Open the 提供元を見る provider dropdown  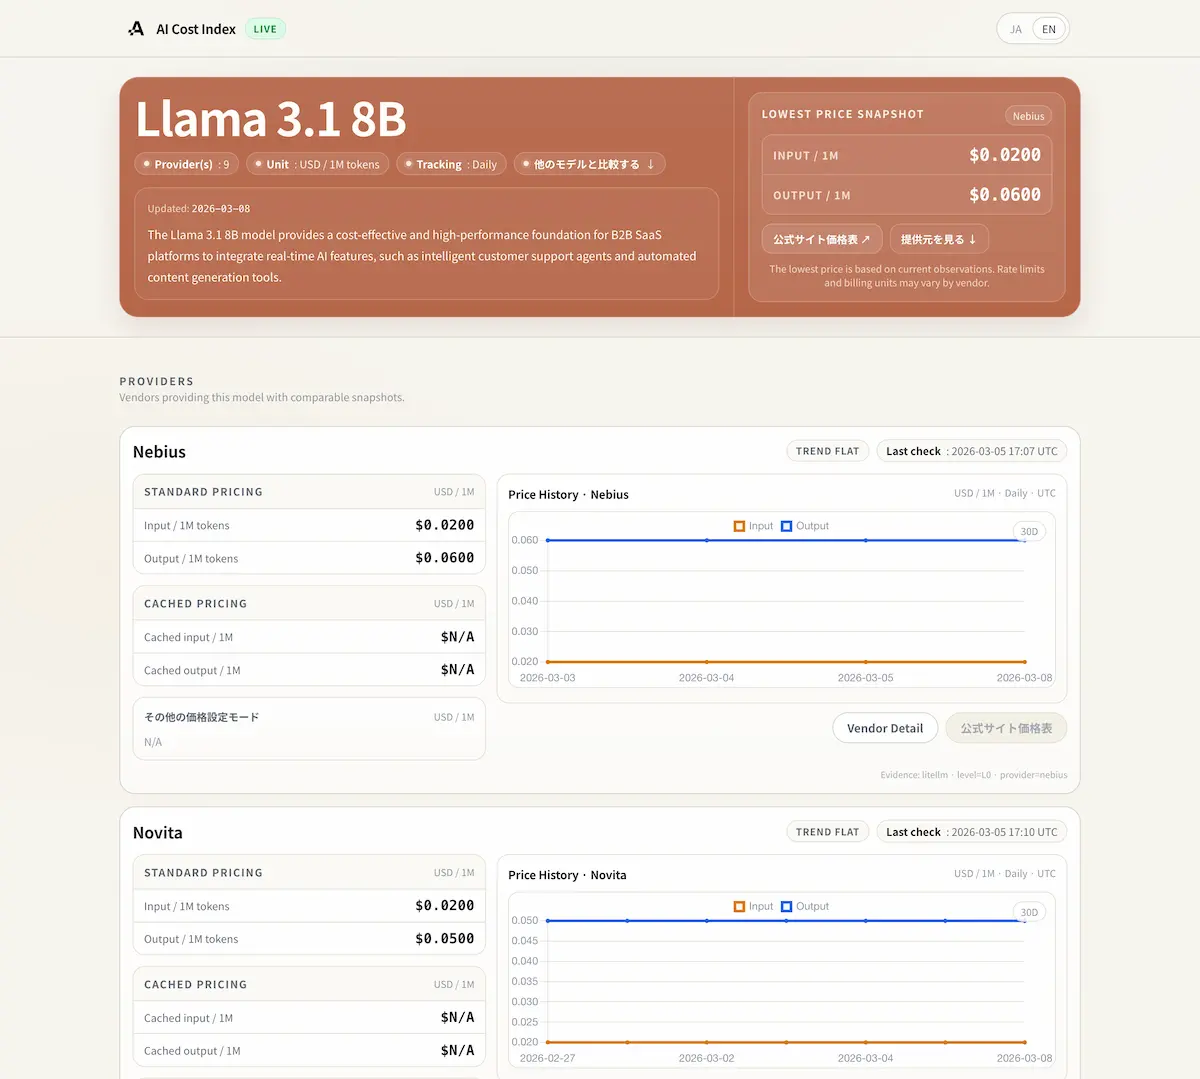click(x=938, y=239)
